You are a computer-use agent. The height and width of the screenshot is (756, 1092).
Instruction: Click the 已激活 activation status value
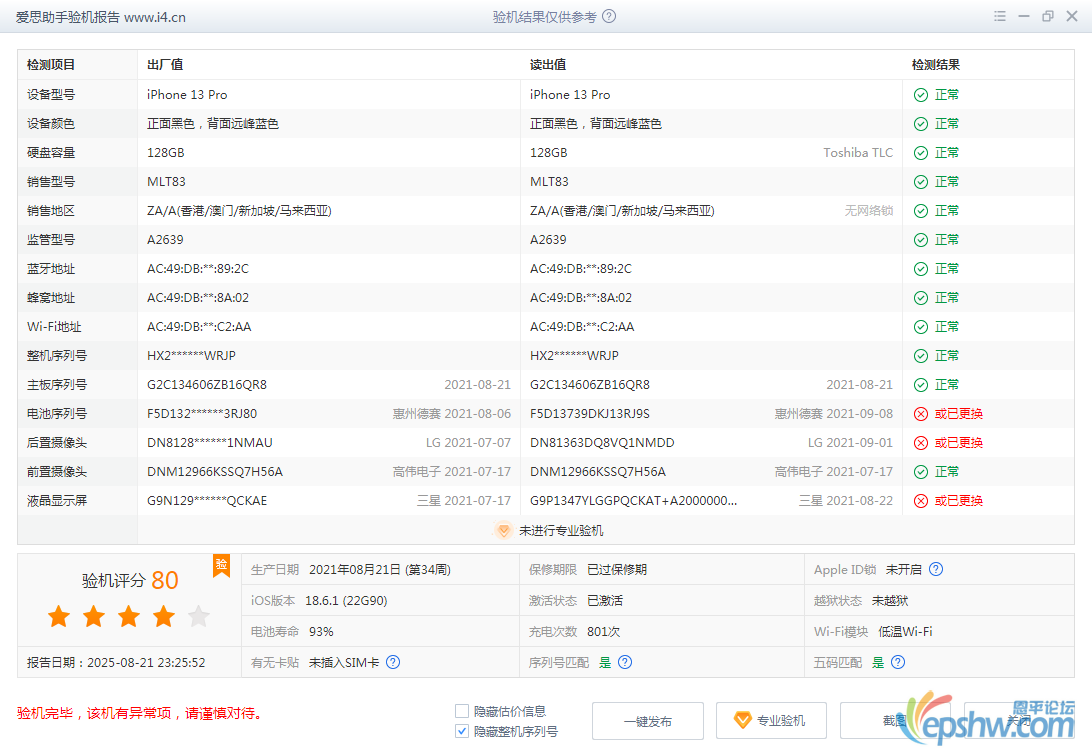click(605, 601)
